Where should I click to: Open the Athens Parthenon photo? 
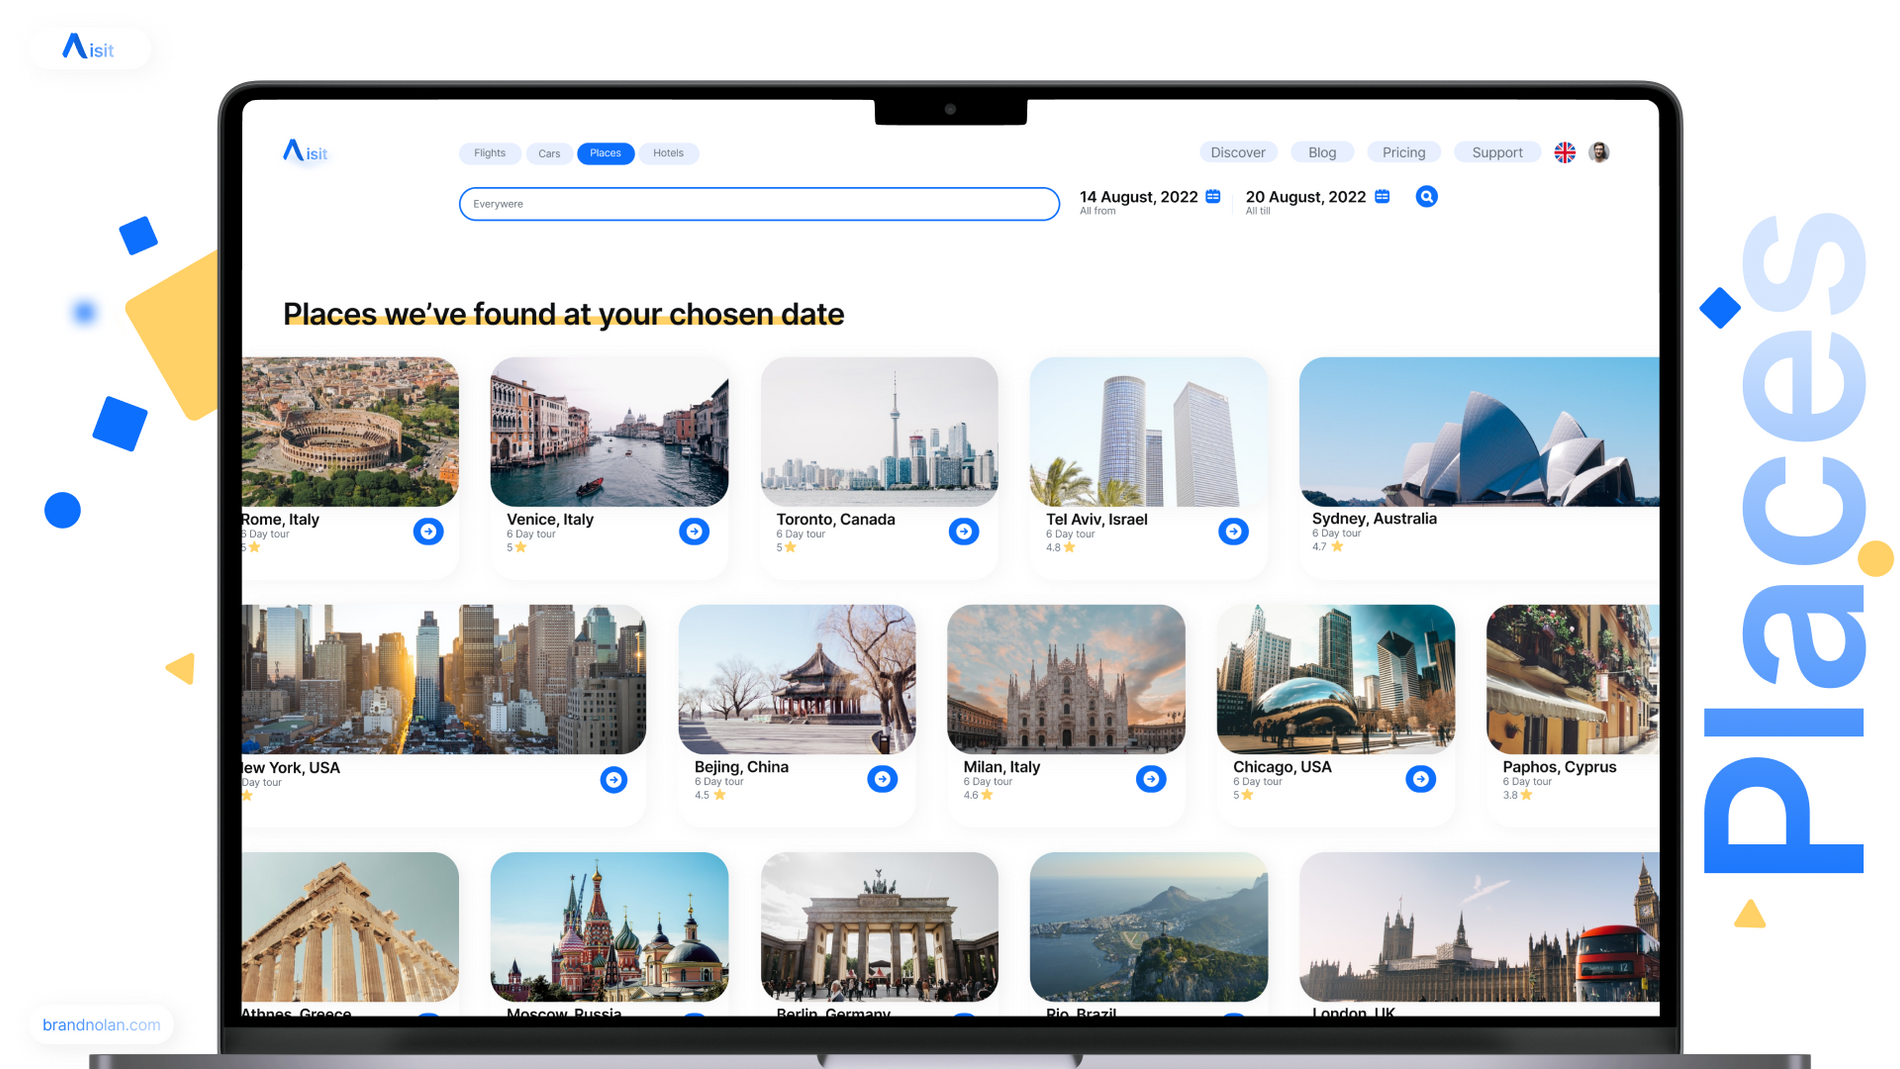[350, 927]
